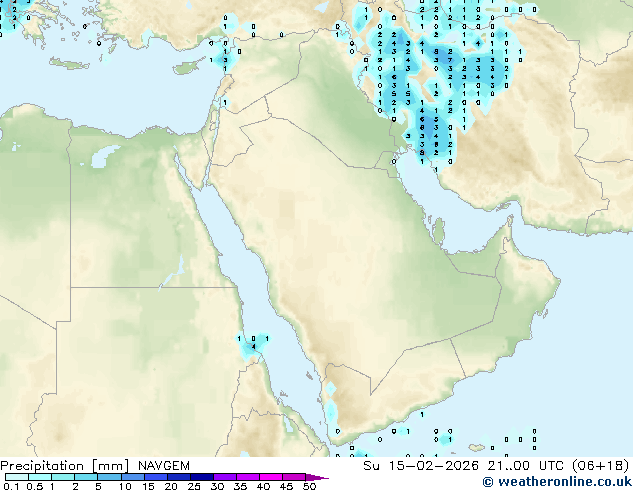Select the 40–45 mm pink legend swatch
This screenshot has width=634, height=490.
pyautogui.click(x=271, y=477)
